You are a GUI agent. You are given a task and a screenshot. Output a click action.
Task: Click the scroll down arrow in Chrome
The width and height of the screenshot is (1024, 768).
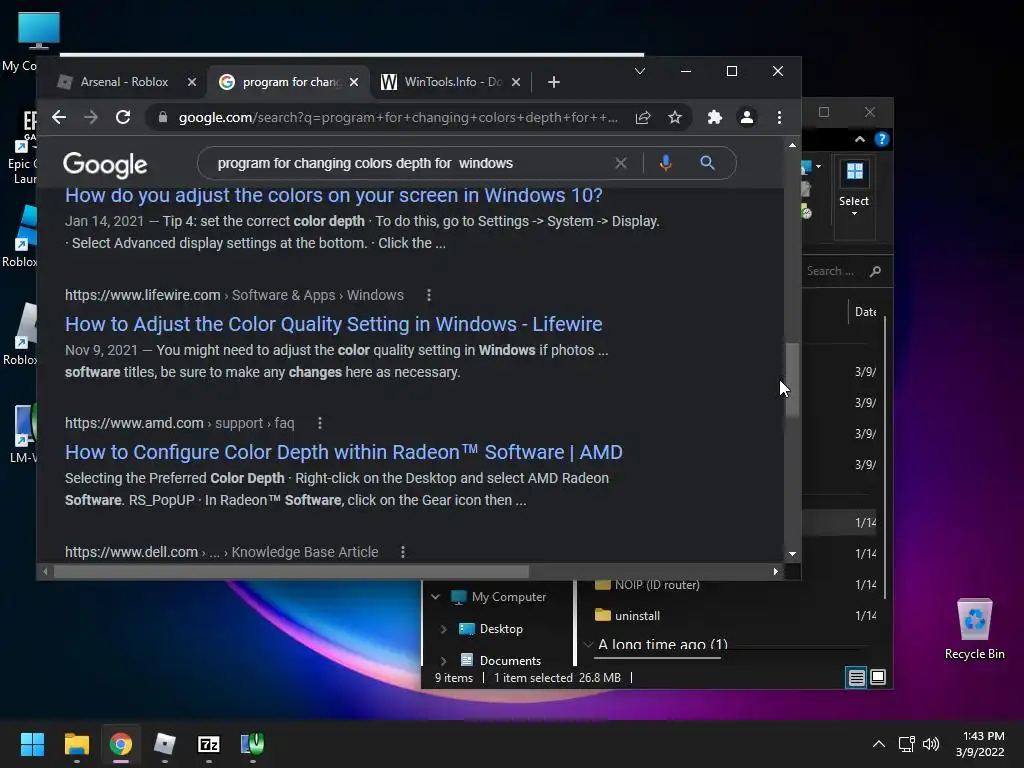click(792, 554)
